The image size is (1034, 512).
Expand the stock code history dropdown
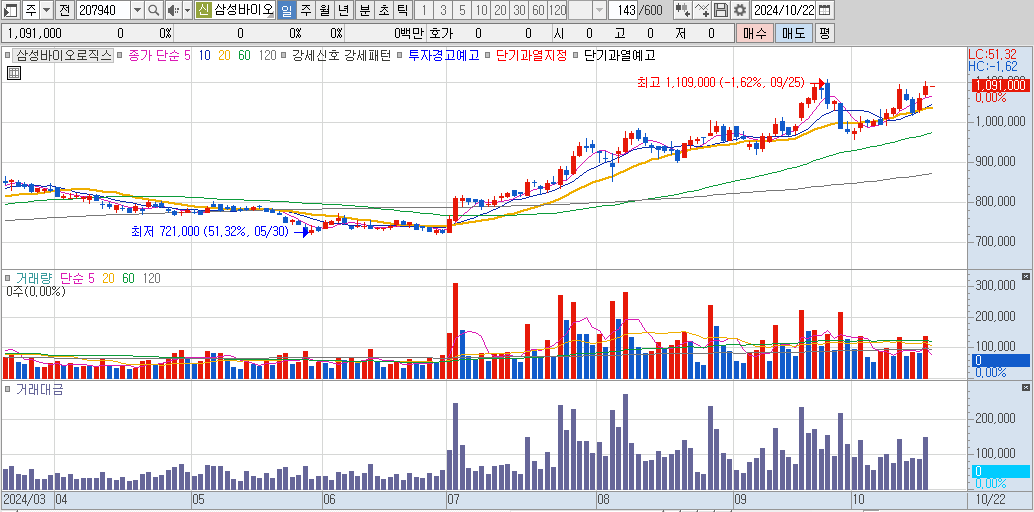coord(137,10)
